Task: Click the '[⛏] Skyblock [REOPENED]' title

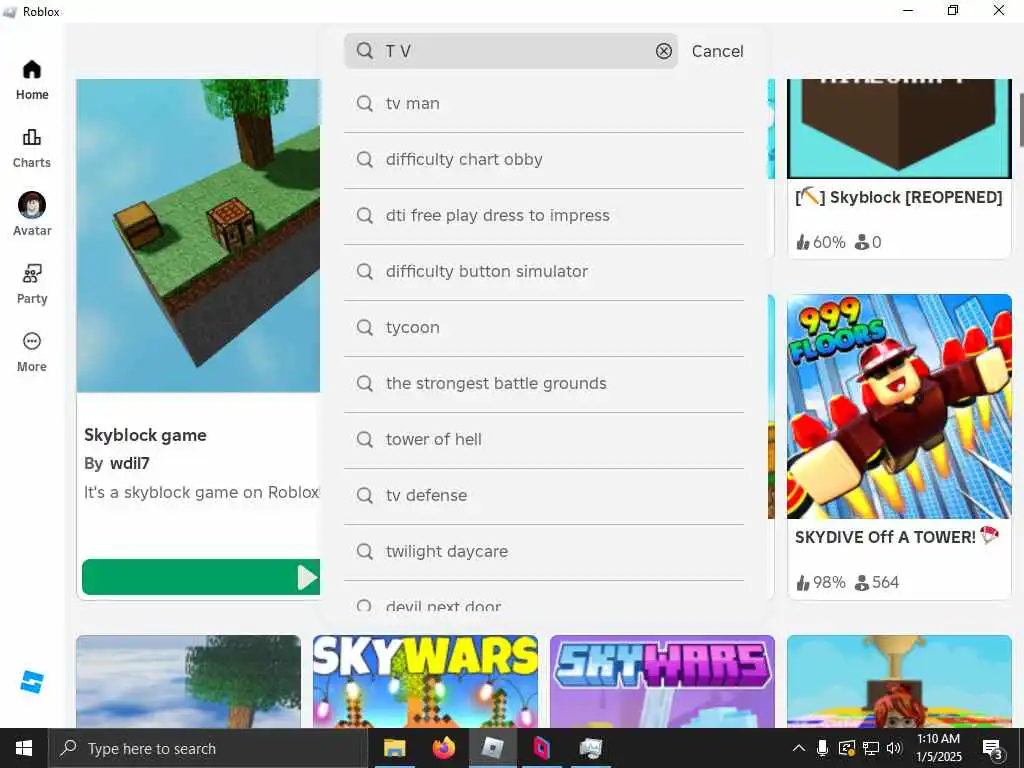Action: [x=899, y=197]
